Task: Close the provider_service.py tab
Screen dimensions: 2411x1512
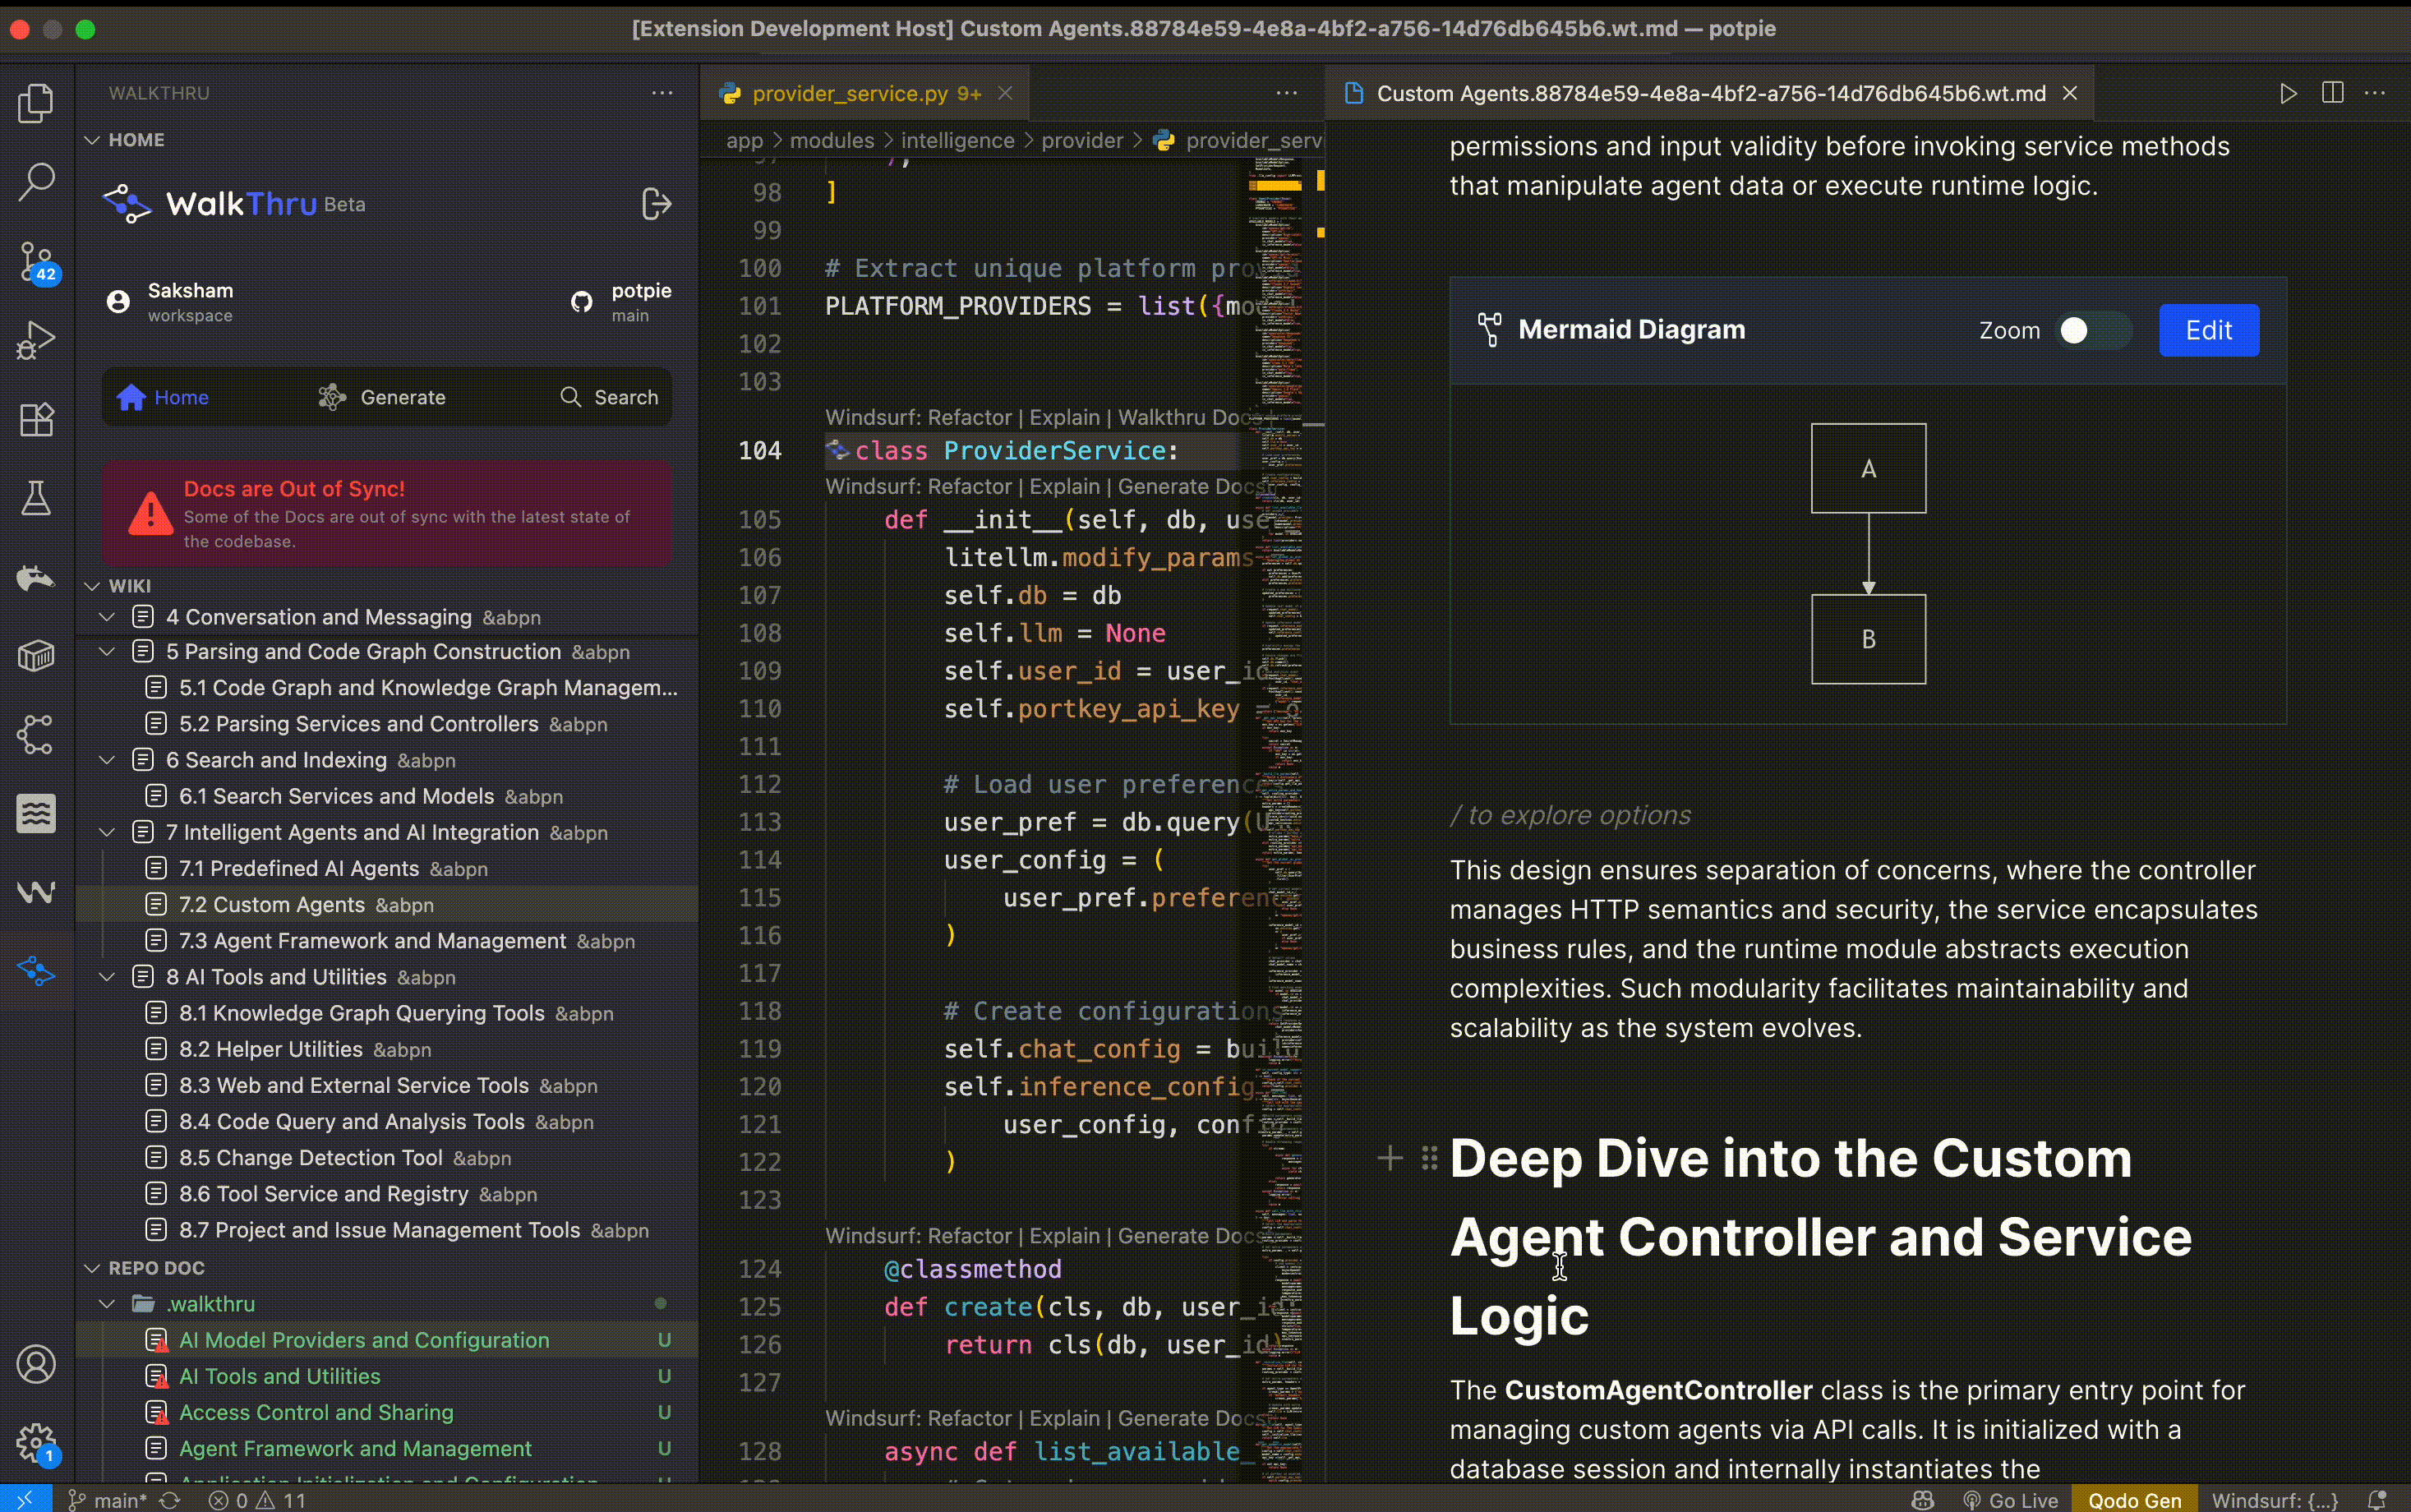Action: click(x=1005, y=93)
